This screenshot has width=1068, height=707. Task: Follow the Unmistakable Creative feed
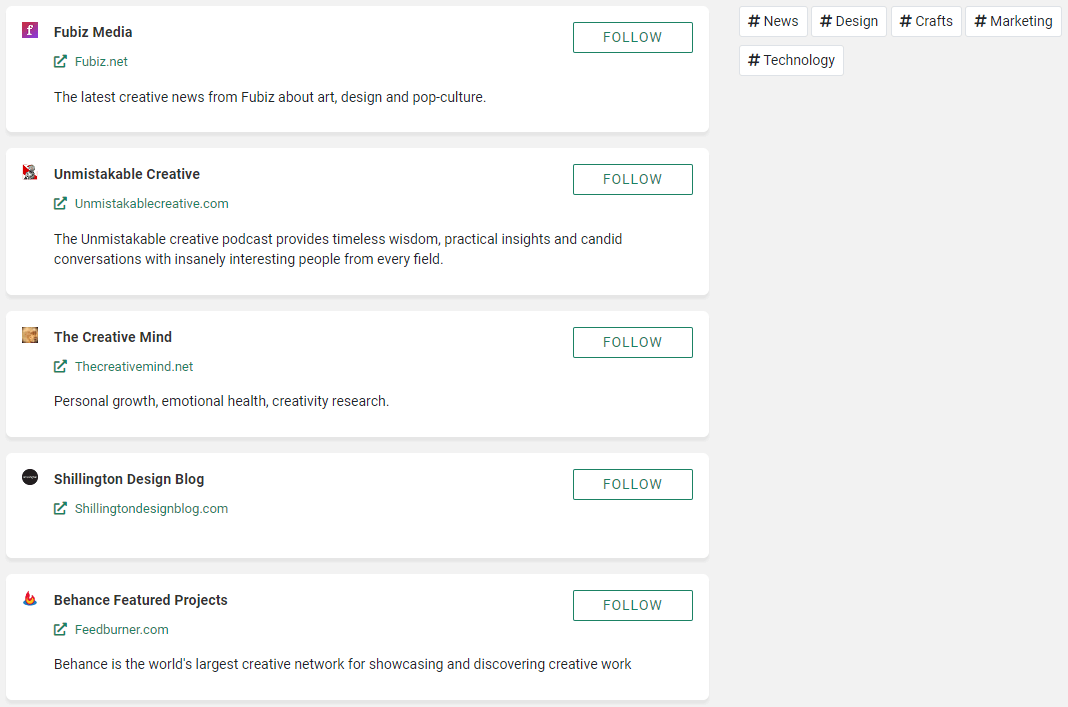[x=633, y=179]
